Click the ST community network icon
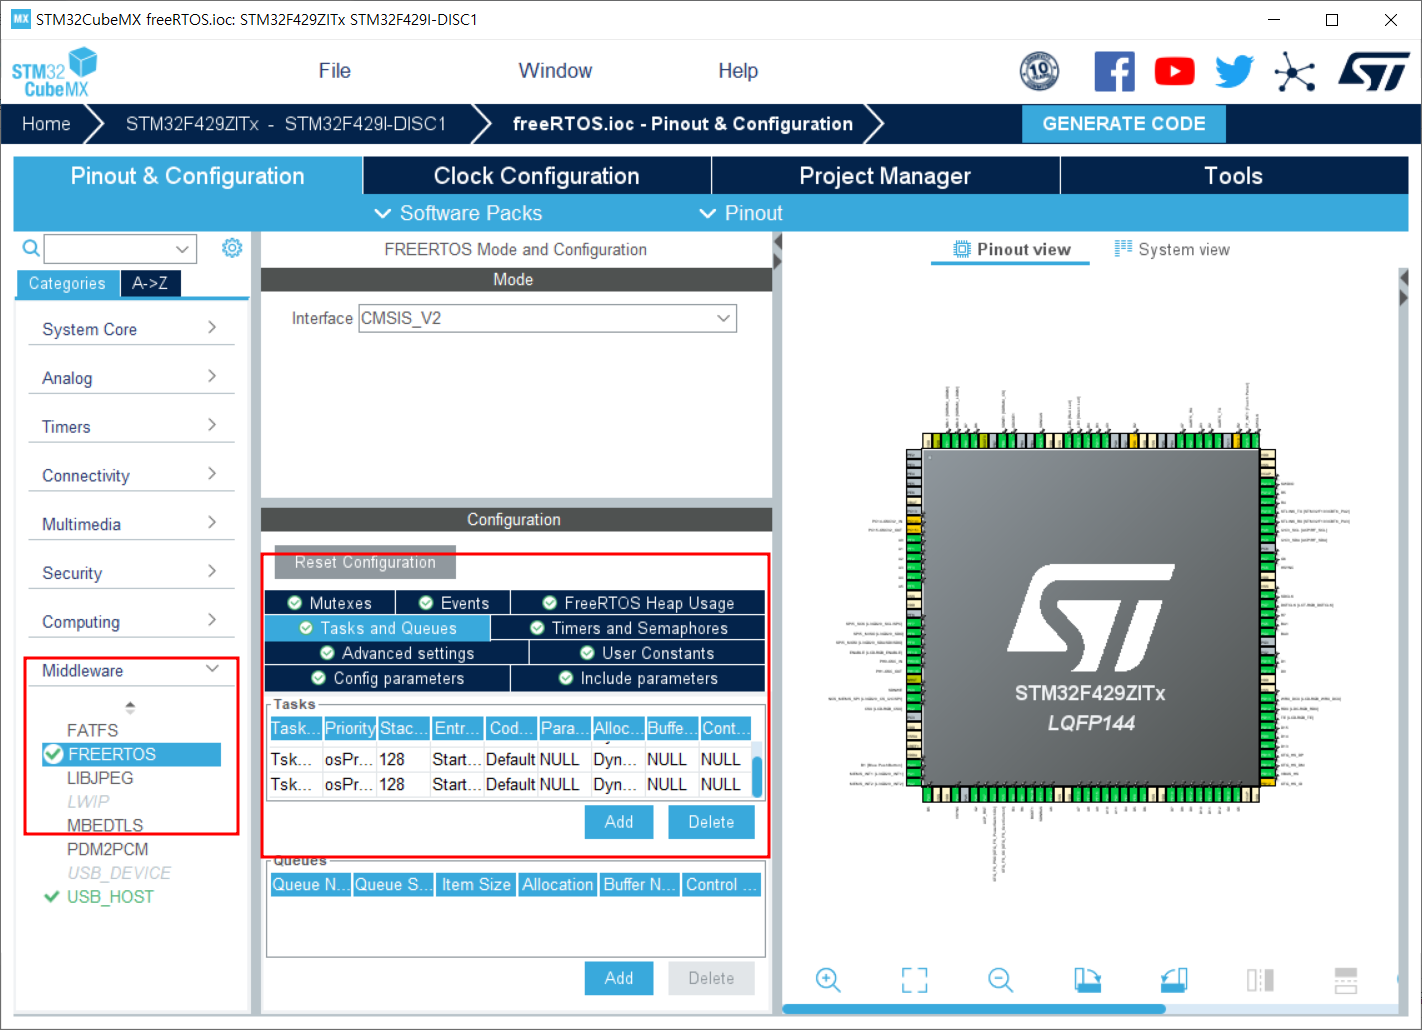 (1294, 71)
